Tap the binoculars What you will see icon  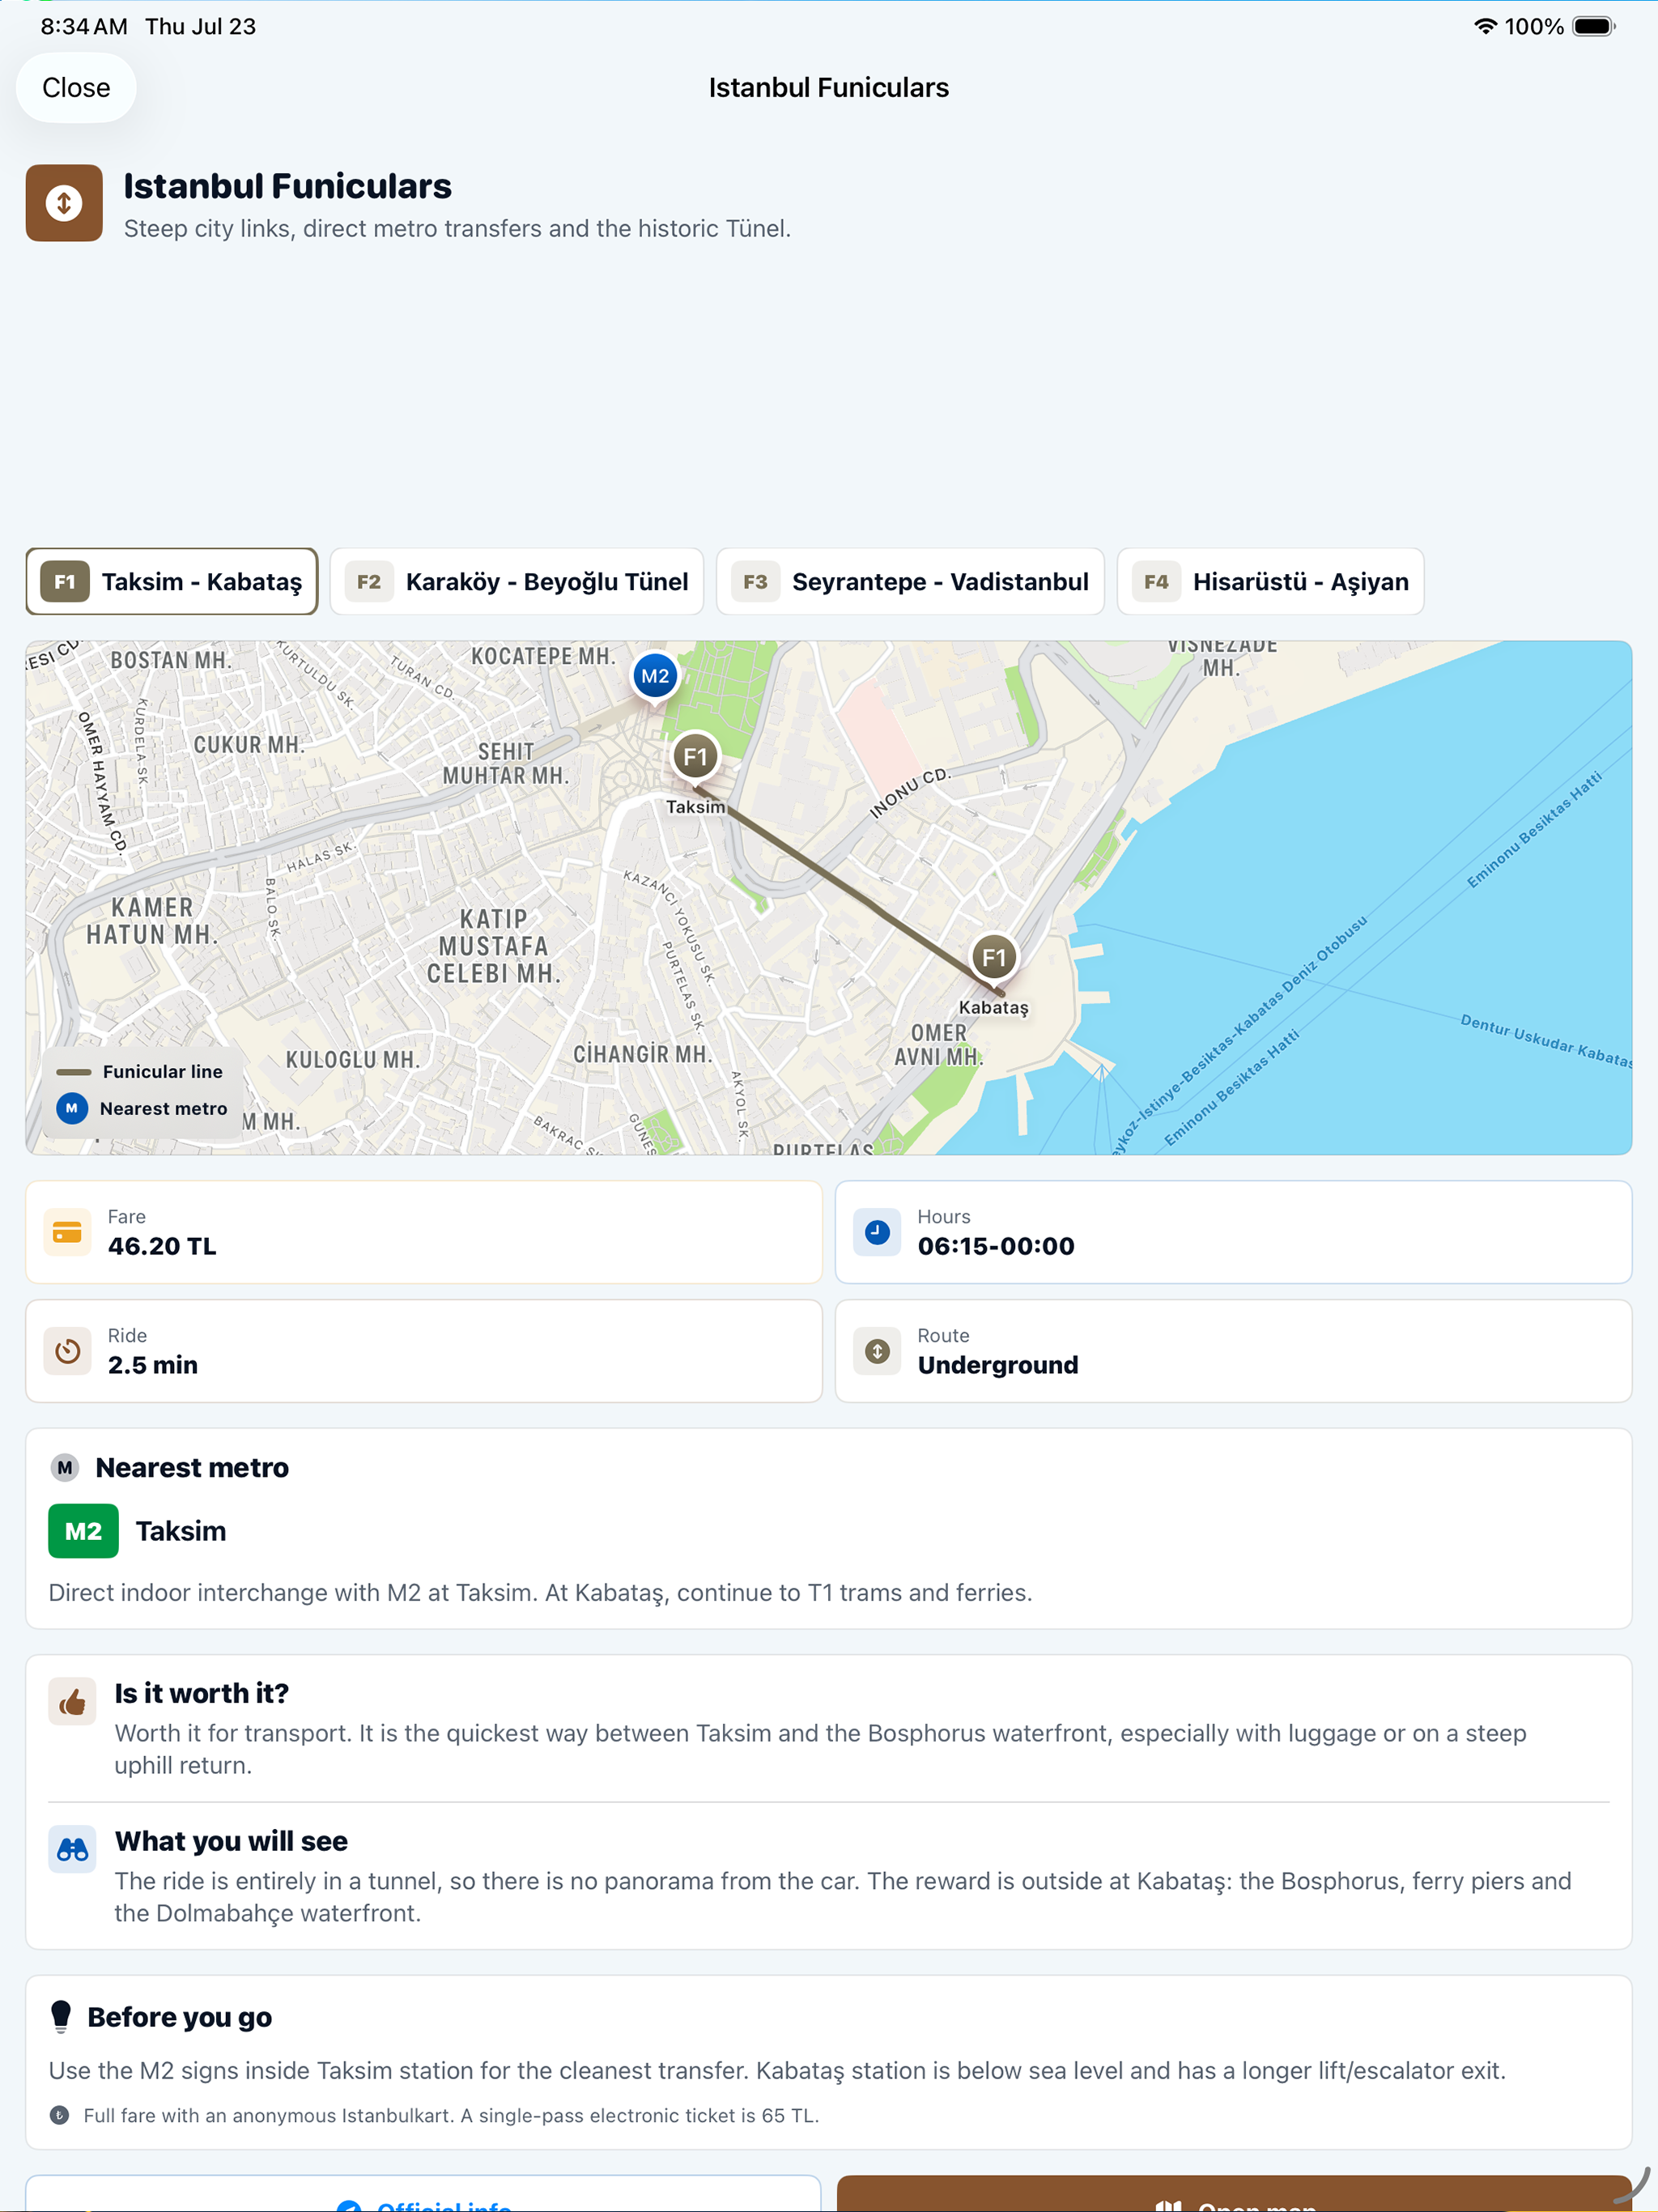click(72, 1850)
